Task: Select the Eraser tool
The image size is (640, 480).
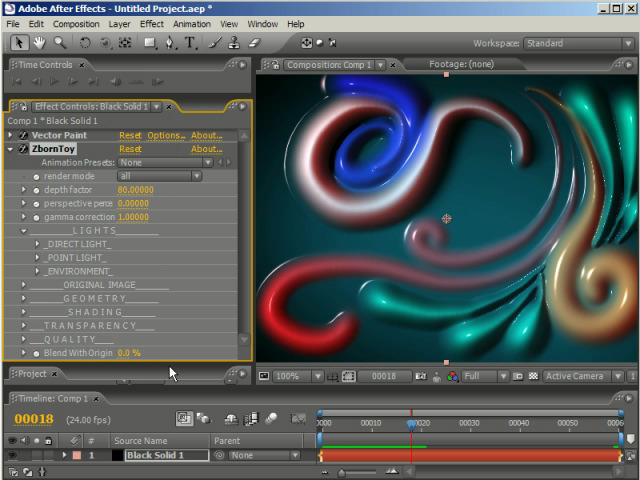Action: coord(254,43)
